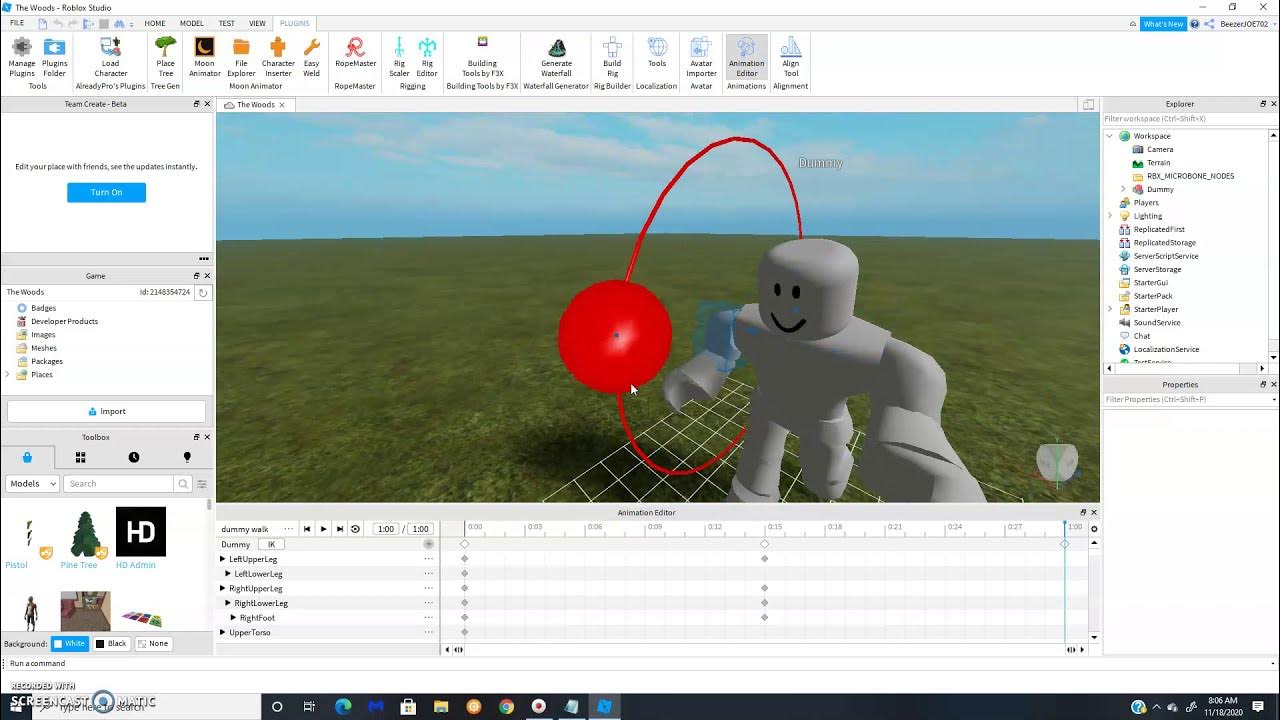This screenshot has width=1280, height=720.
Task: Skip to last keyframe
Action: pyautogui.click(x=339, y=529)
